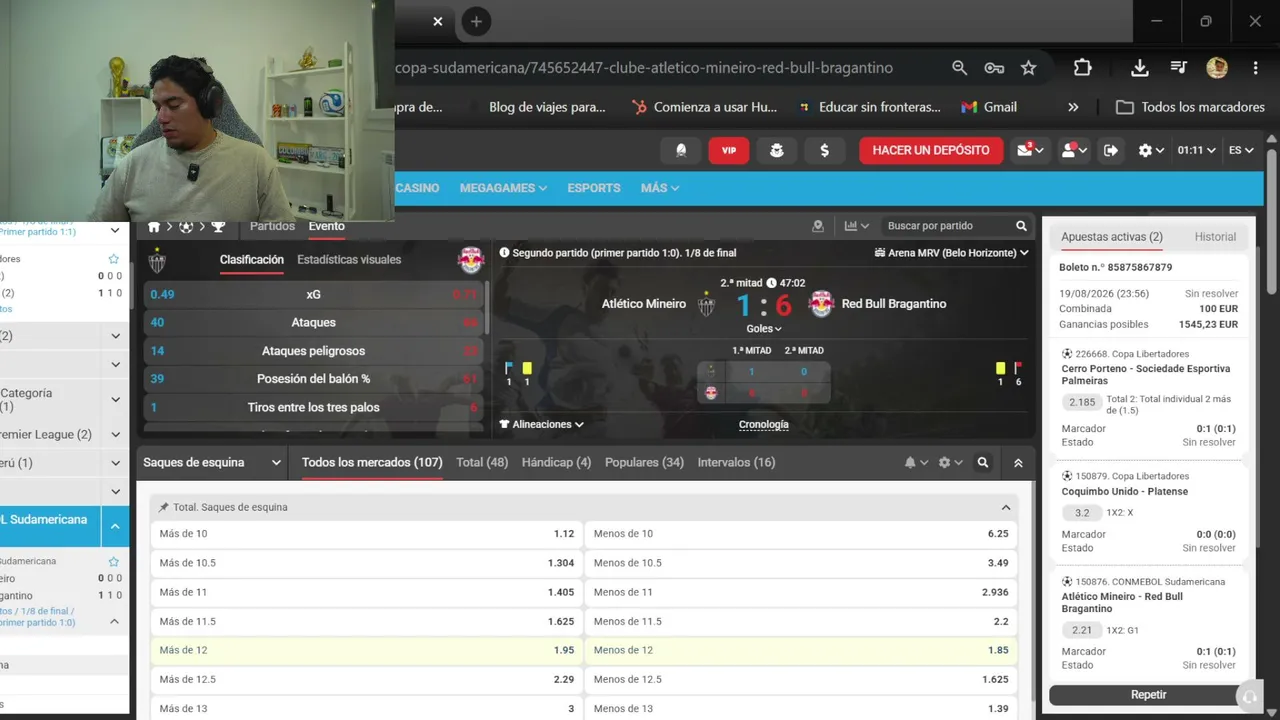Screen dimensions: 1280x720
Task: Open the Cronología link
Action: point(763,424)
